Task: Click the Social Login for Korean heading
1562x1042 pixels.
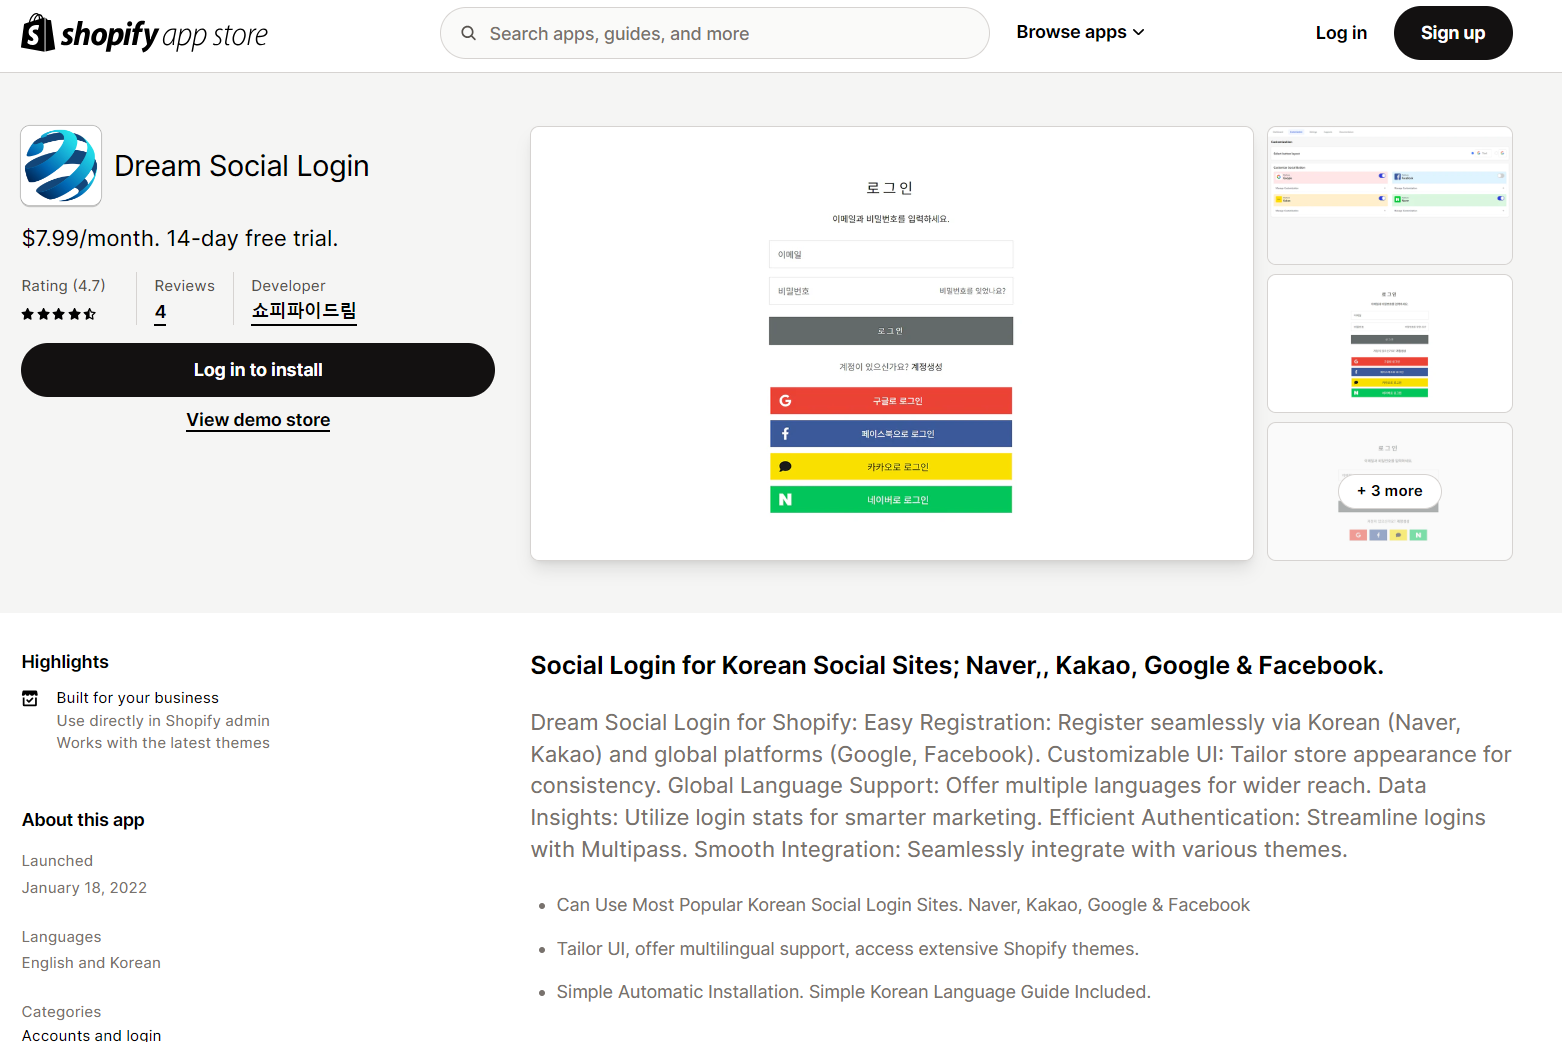Action: point(957,666)
